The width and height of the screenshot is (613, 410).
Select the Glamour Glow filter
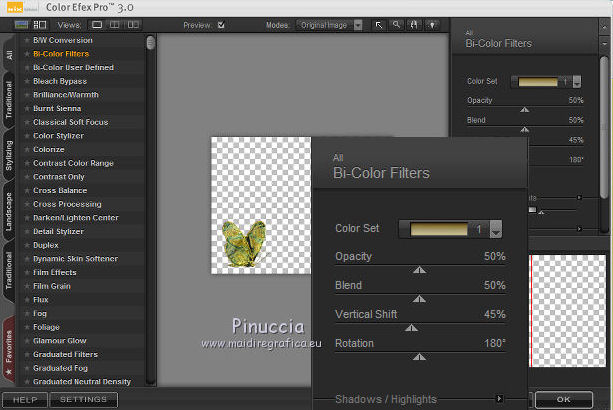(59, 340)
